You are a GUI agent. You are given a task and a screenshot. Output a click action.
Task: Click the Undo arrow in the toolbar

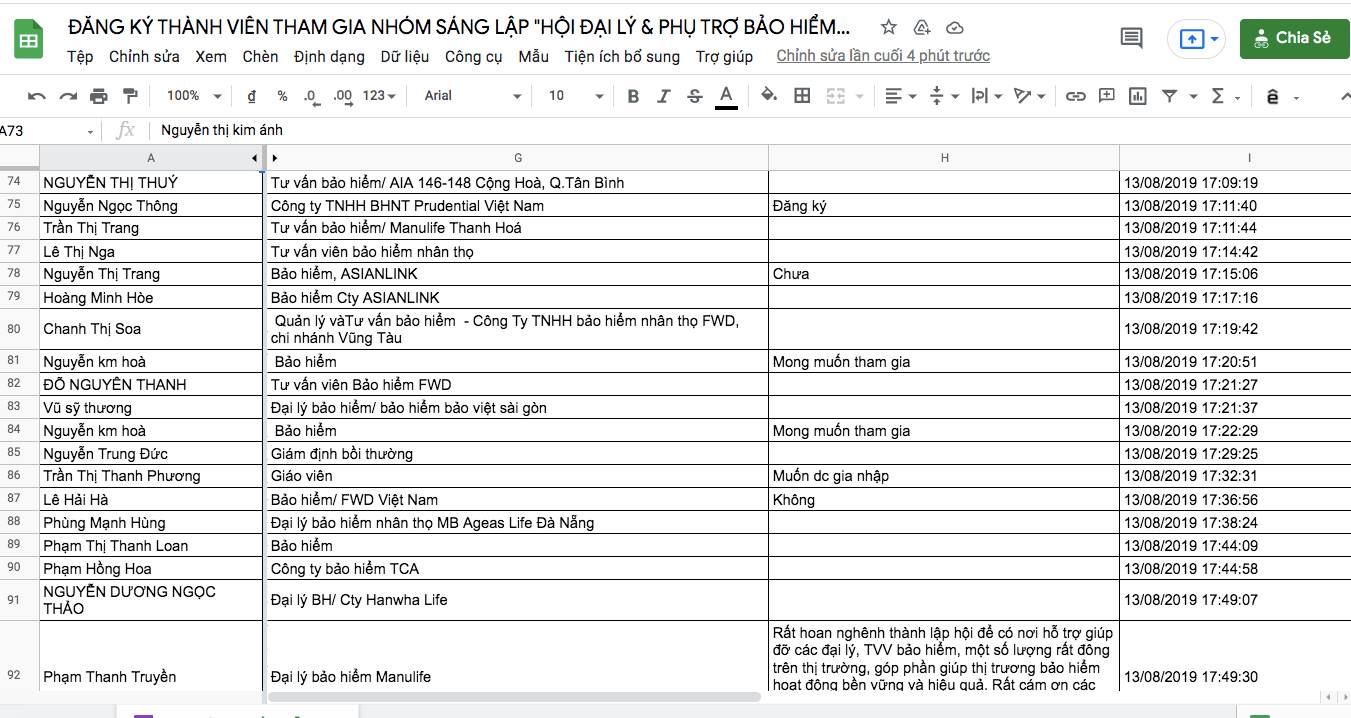point(37,96)
